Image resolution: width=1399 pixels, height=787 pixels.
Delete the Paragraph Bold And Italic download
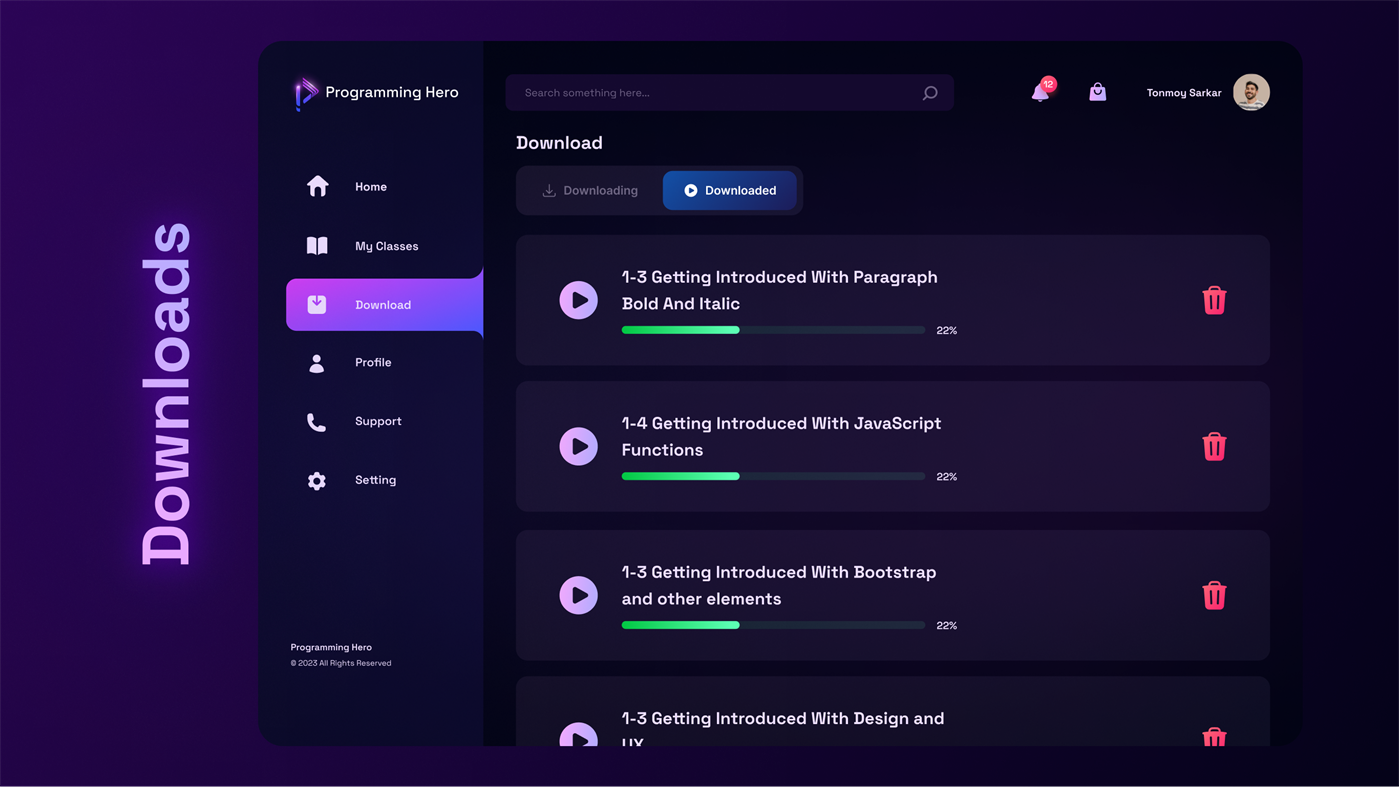coord(1214,299)
